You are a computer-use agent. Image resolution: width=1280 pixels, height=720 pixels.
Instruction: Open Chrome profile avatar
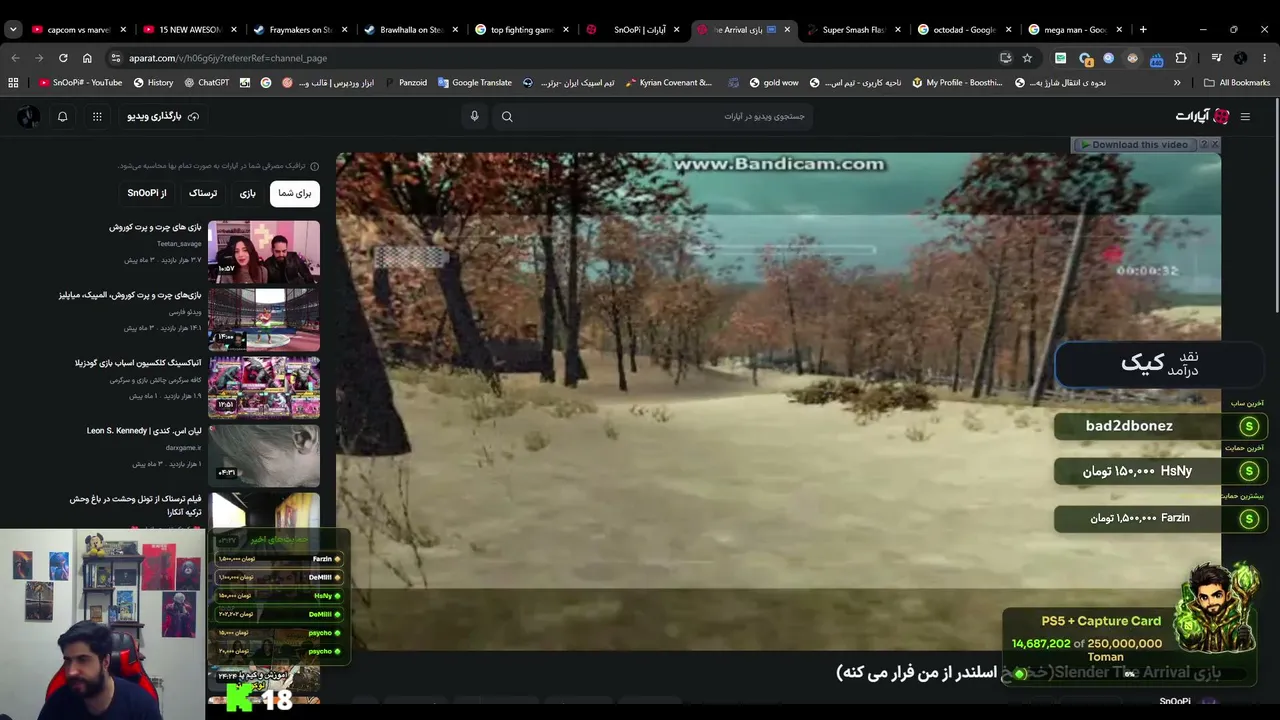coord(1241,58)
